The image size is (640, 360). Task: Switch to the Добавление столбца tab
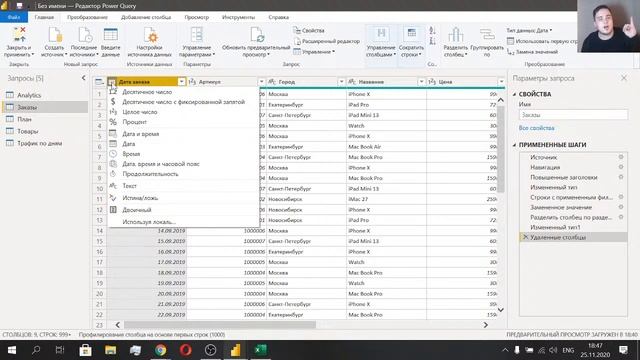146,17
